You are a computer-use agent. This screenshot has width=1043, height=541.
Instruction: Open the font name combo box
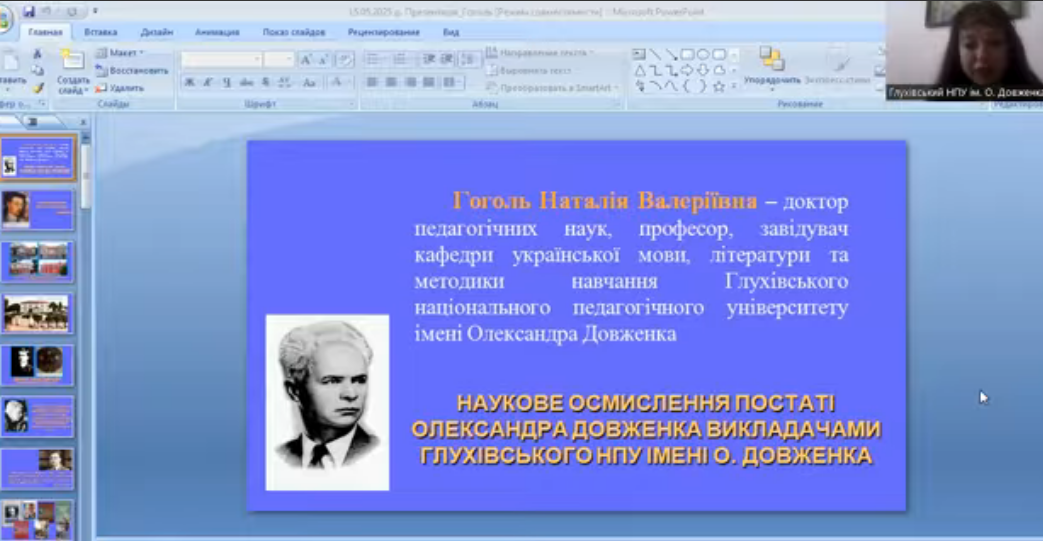tap(221, 60)
